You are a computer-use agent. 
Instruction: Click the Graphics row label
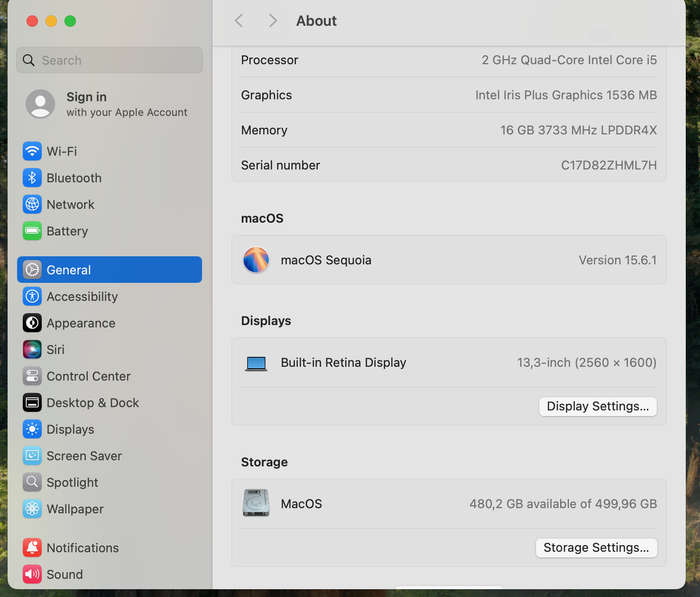point(267,95)
